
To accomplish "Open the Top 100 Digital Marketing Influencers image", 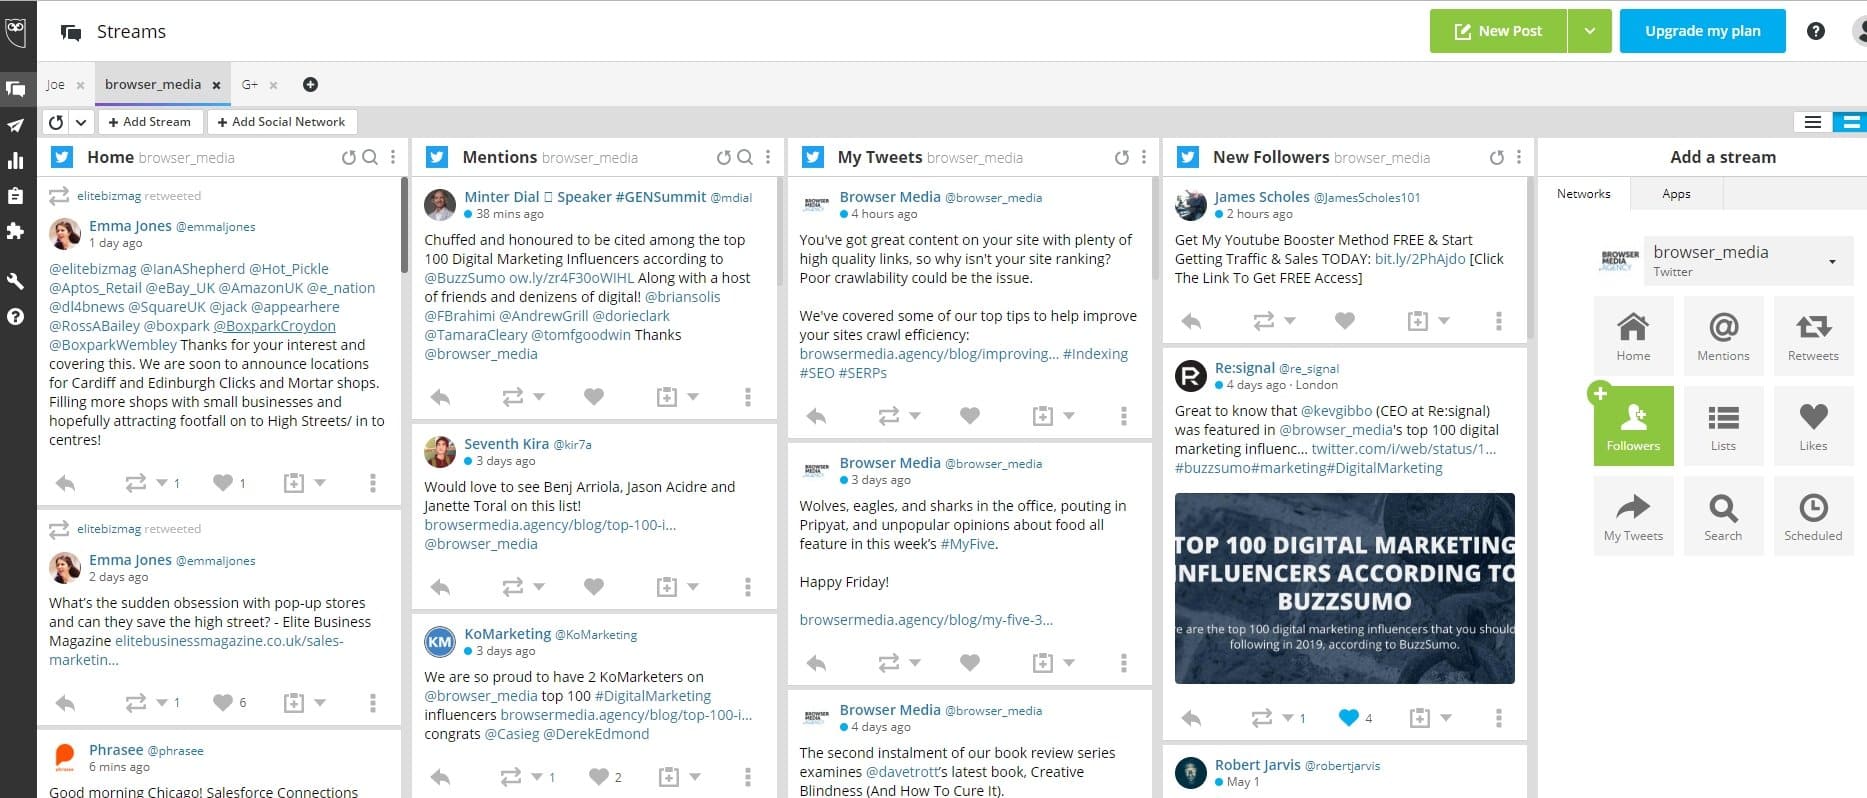I will tap(1344, 588).
